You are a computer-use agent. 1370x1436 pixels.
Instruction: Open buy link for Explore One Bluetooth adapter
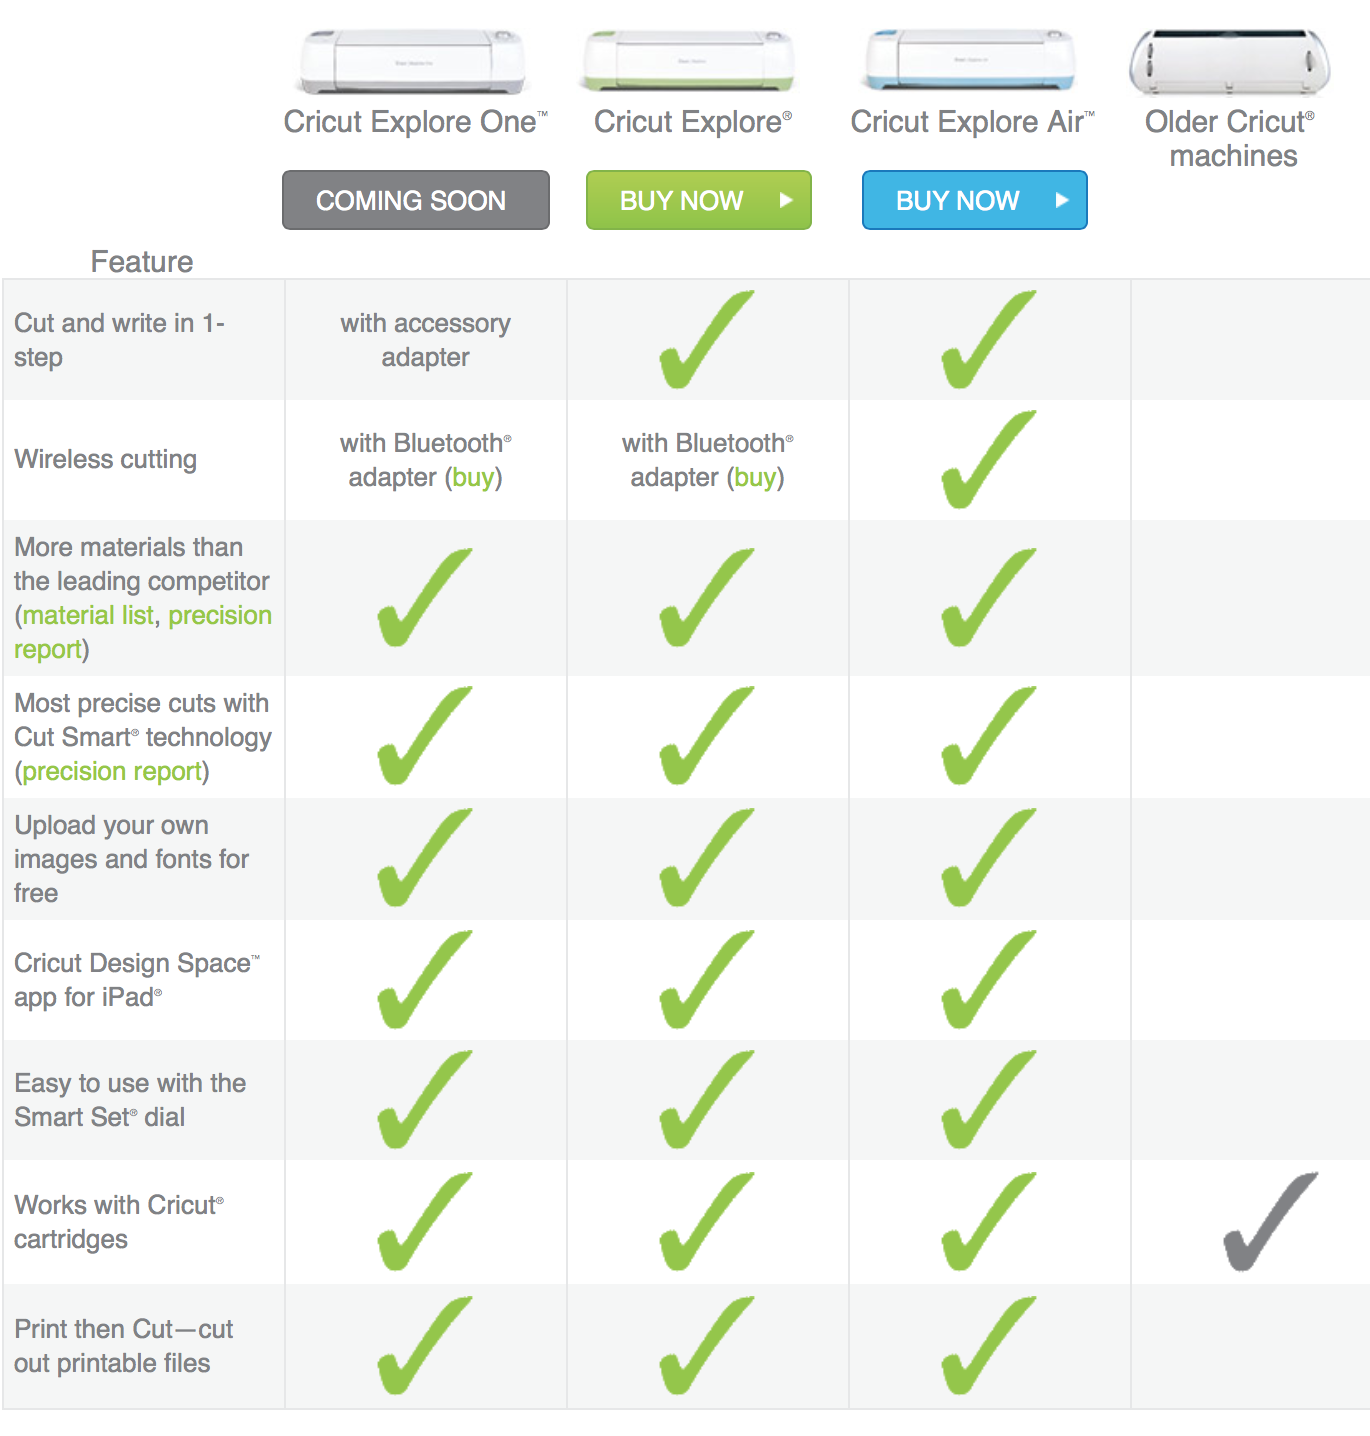pyautogui.click(x=473, y=477)
